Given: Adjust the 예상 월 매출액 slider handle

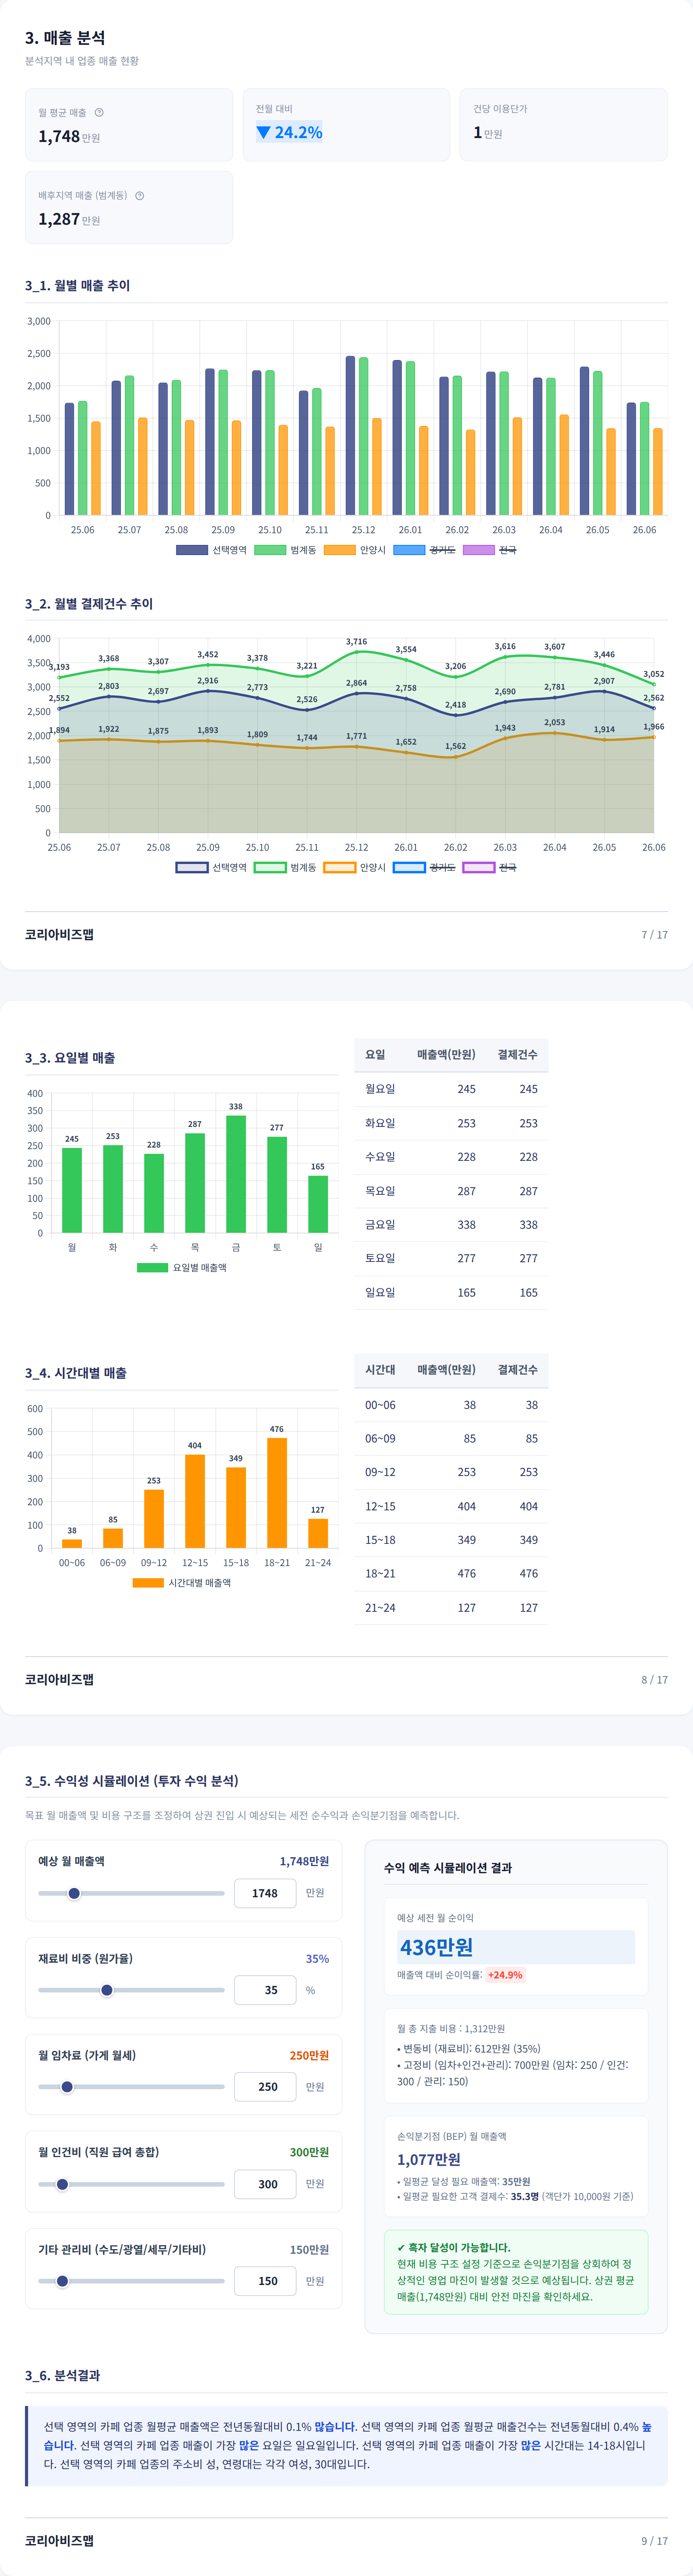Looking at the screenshot, I should 74,1893.
